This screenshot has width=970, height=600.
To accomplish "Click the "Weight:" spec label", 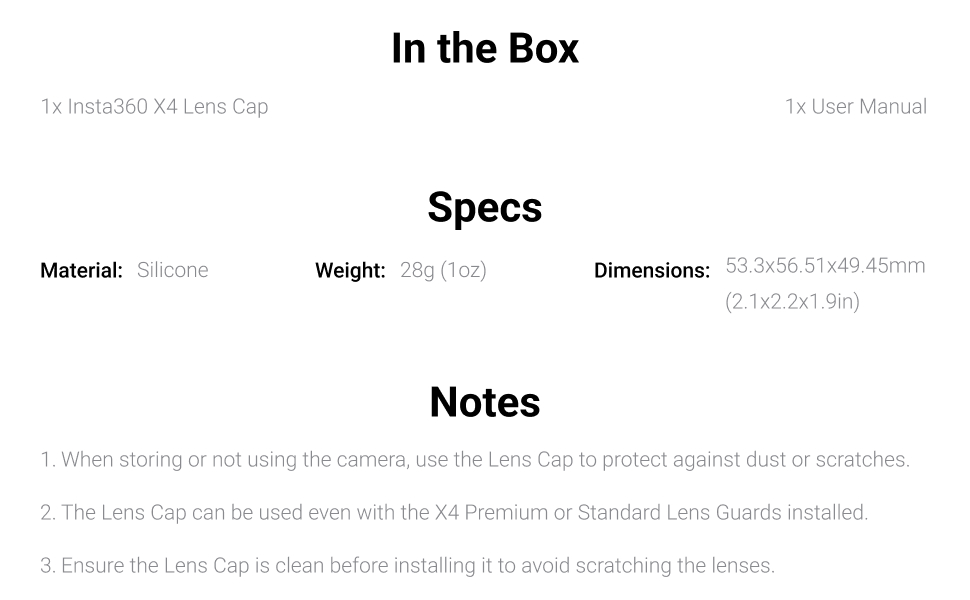I will pos(350,270).
